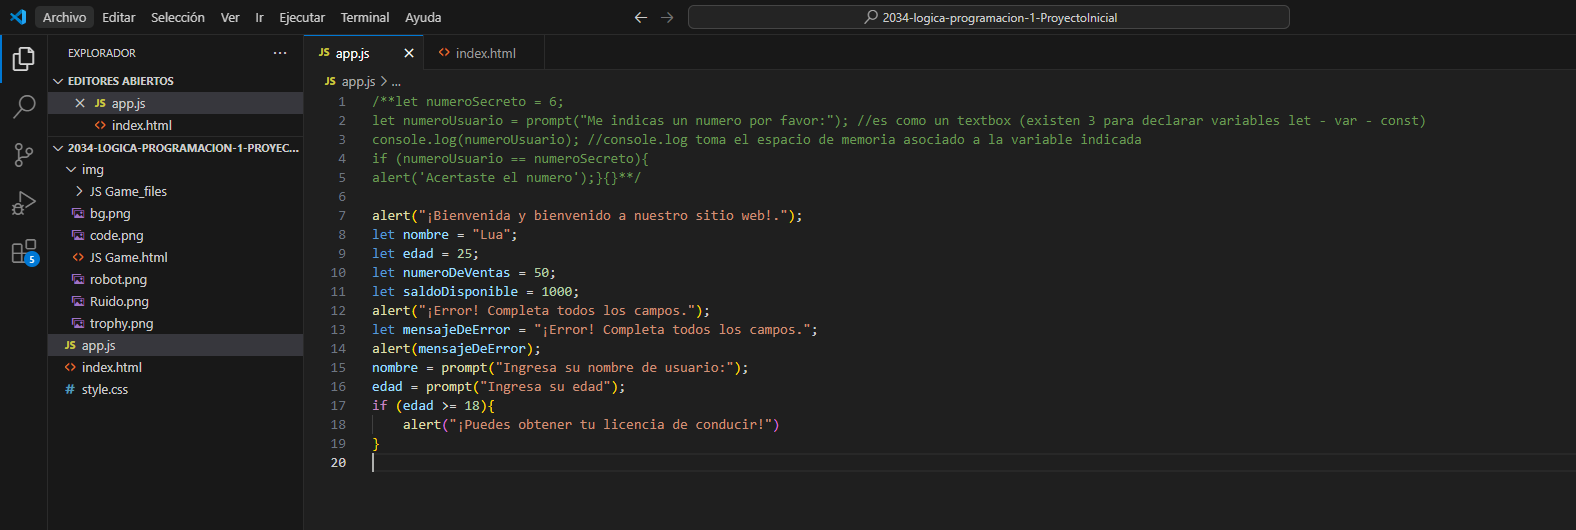
Task: Click JS Game.html file icon
Action: coord(78,257)
